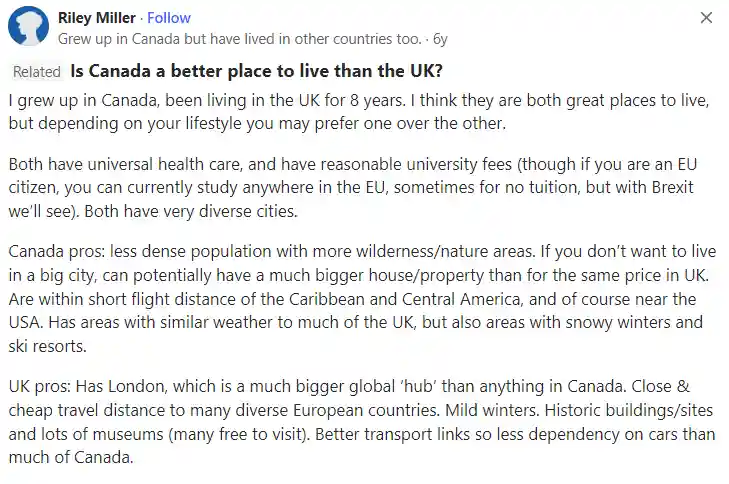Click the paragraph starting "UK pros"
Screen dimensions: 729x484
coord(362,422)
